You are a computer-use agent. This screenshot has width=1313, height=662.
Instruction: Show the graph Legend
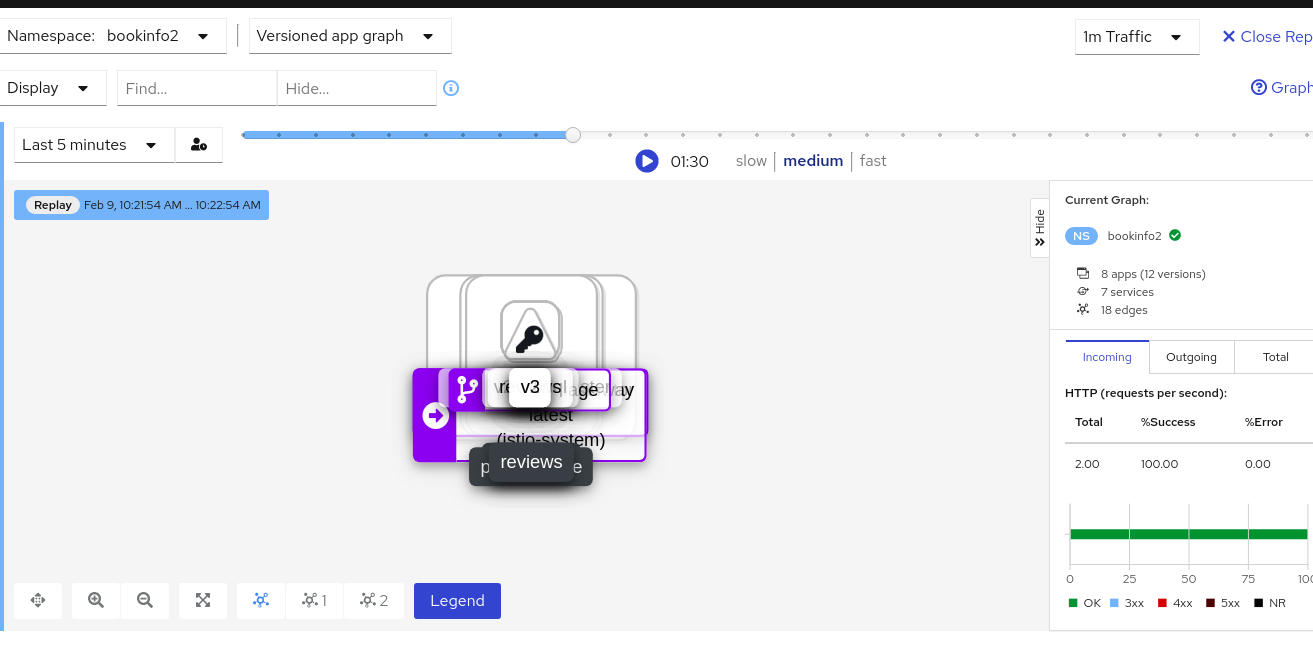pyautogui.click(x=457, y=601)
